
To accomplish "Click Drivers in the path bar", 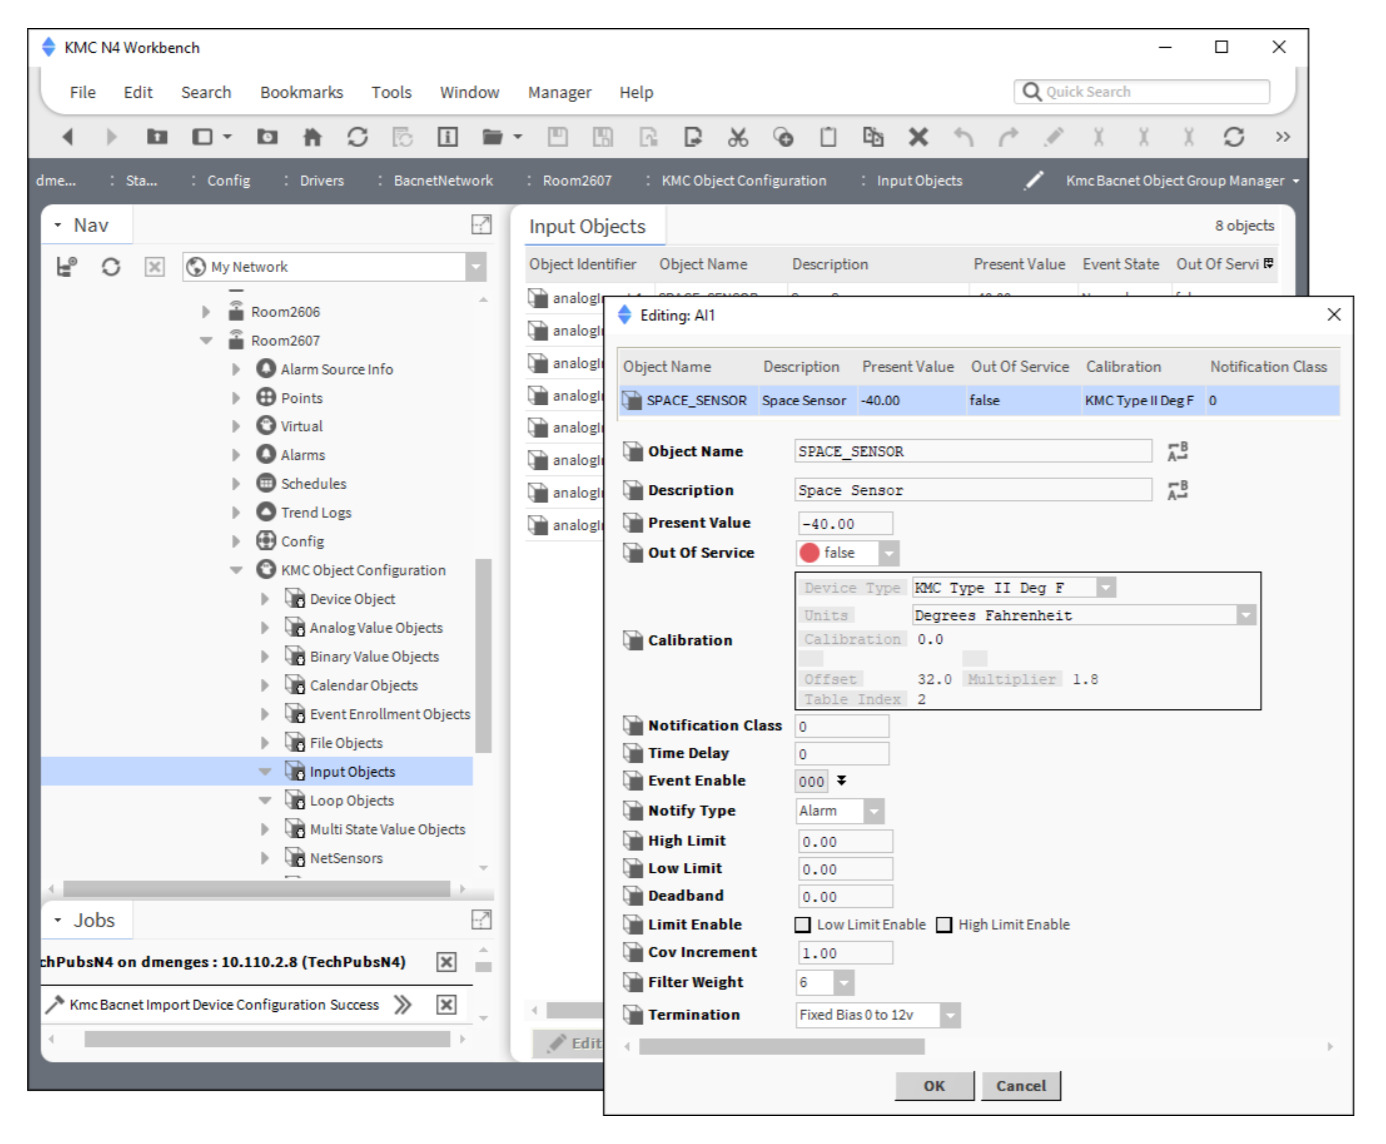I will (322, 181).
